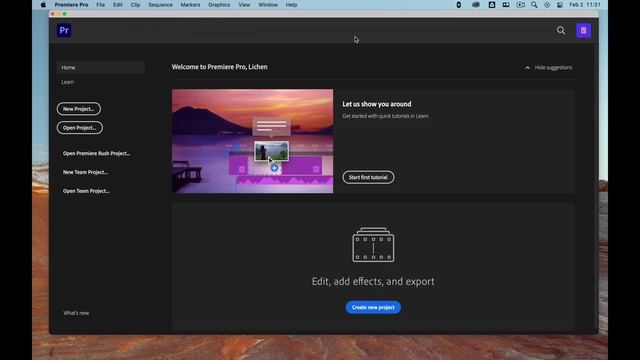
Task: Click Start first tutorial button
Action: tap(368, 177)
